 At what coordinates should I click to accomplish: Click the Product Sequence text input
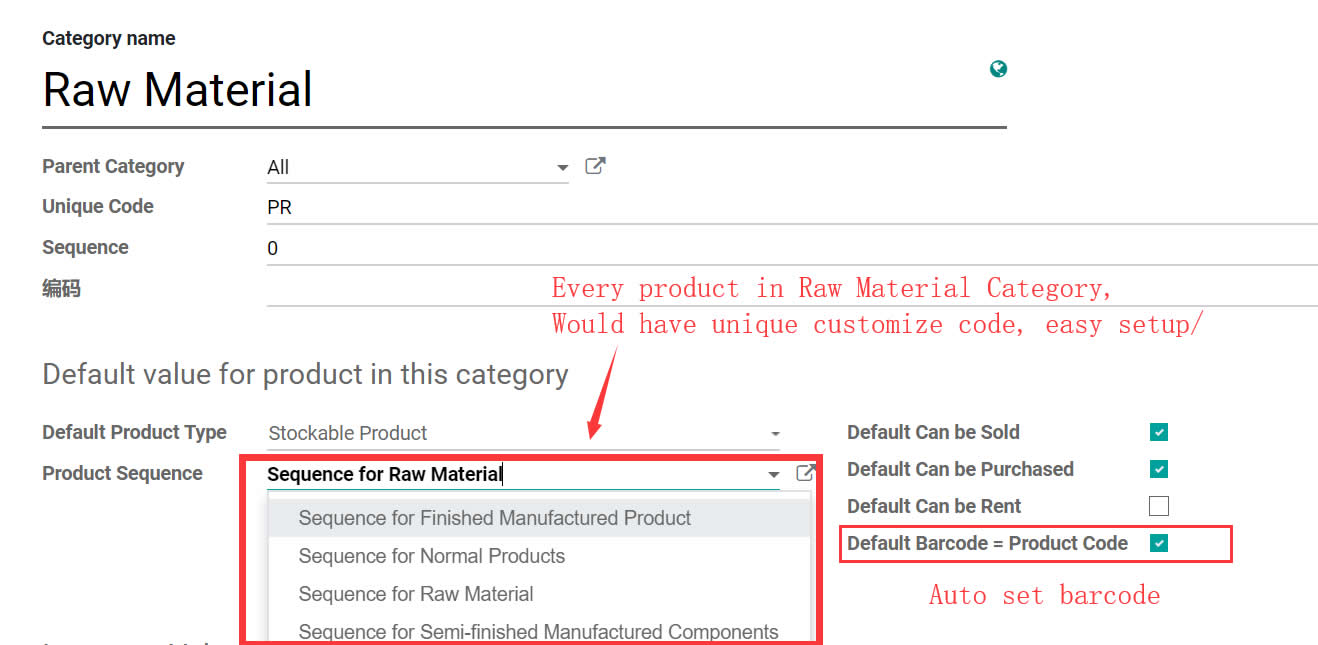[x=500, y=474]
